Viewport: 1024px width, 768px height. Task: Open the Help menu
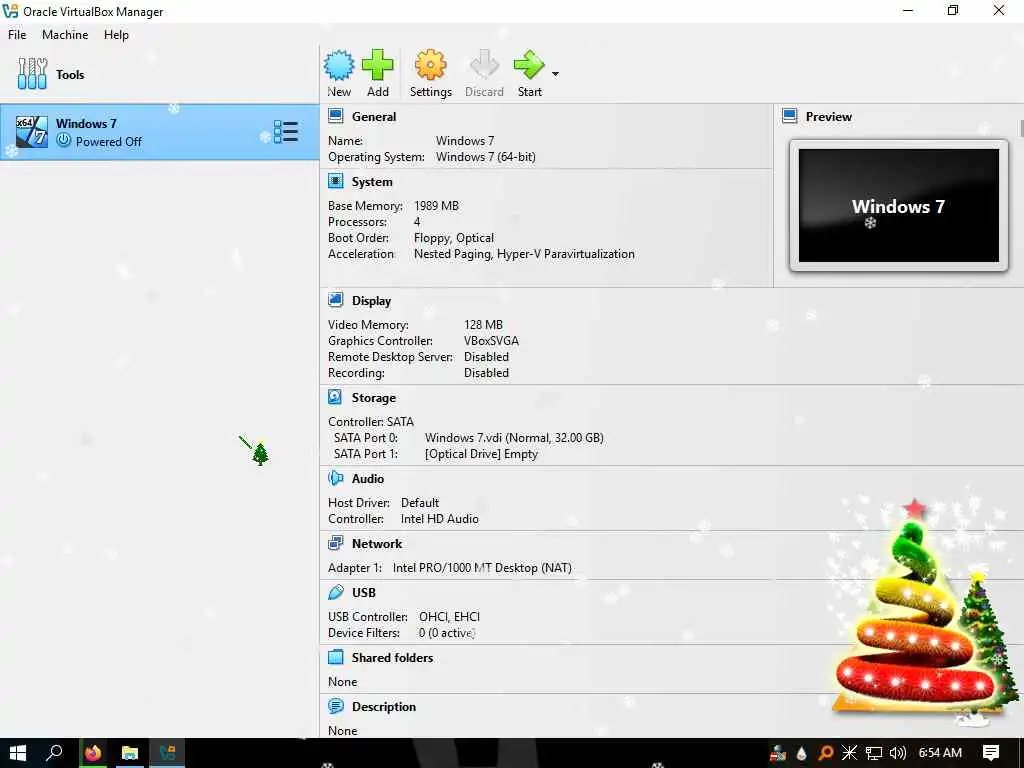pyautogui.click(x=116, y=35)
